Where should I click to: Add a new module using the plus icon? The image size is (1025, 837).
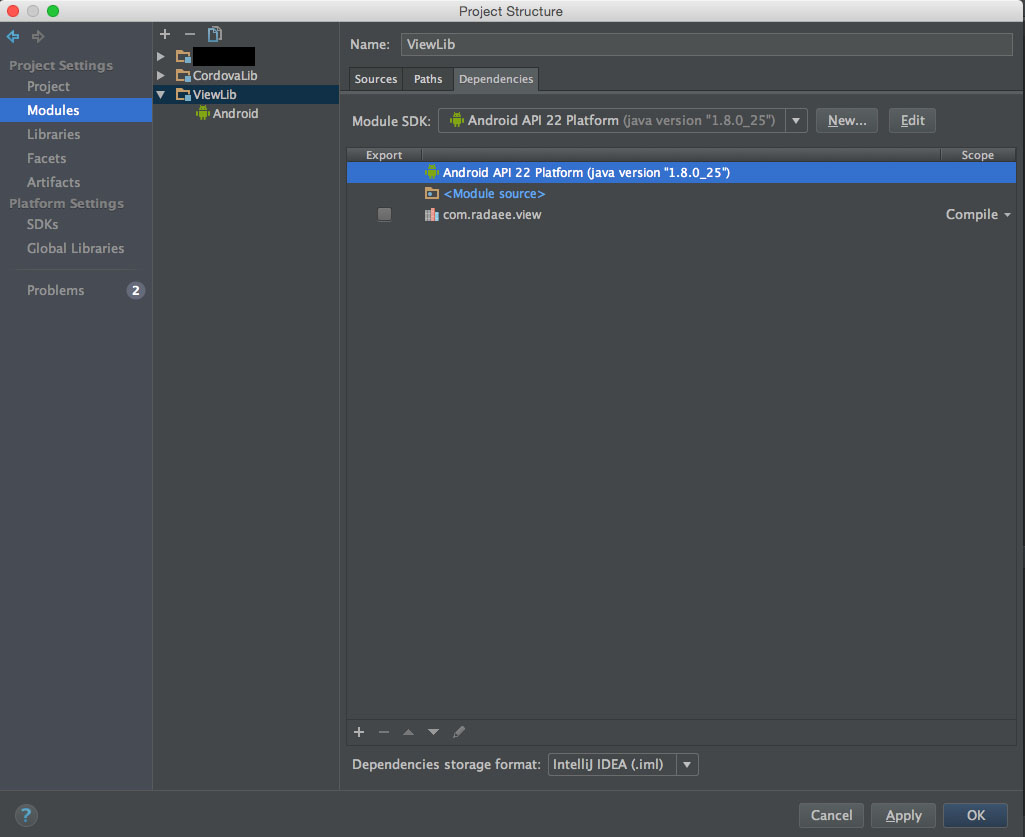[x=164, y=34]
